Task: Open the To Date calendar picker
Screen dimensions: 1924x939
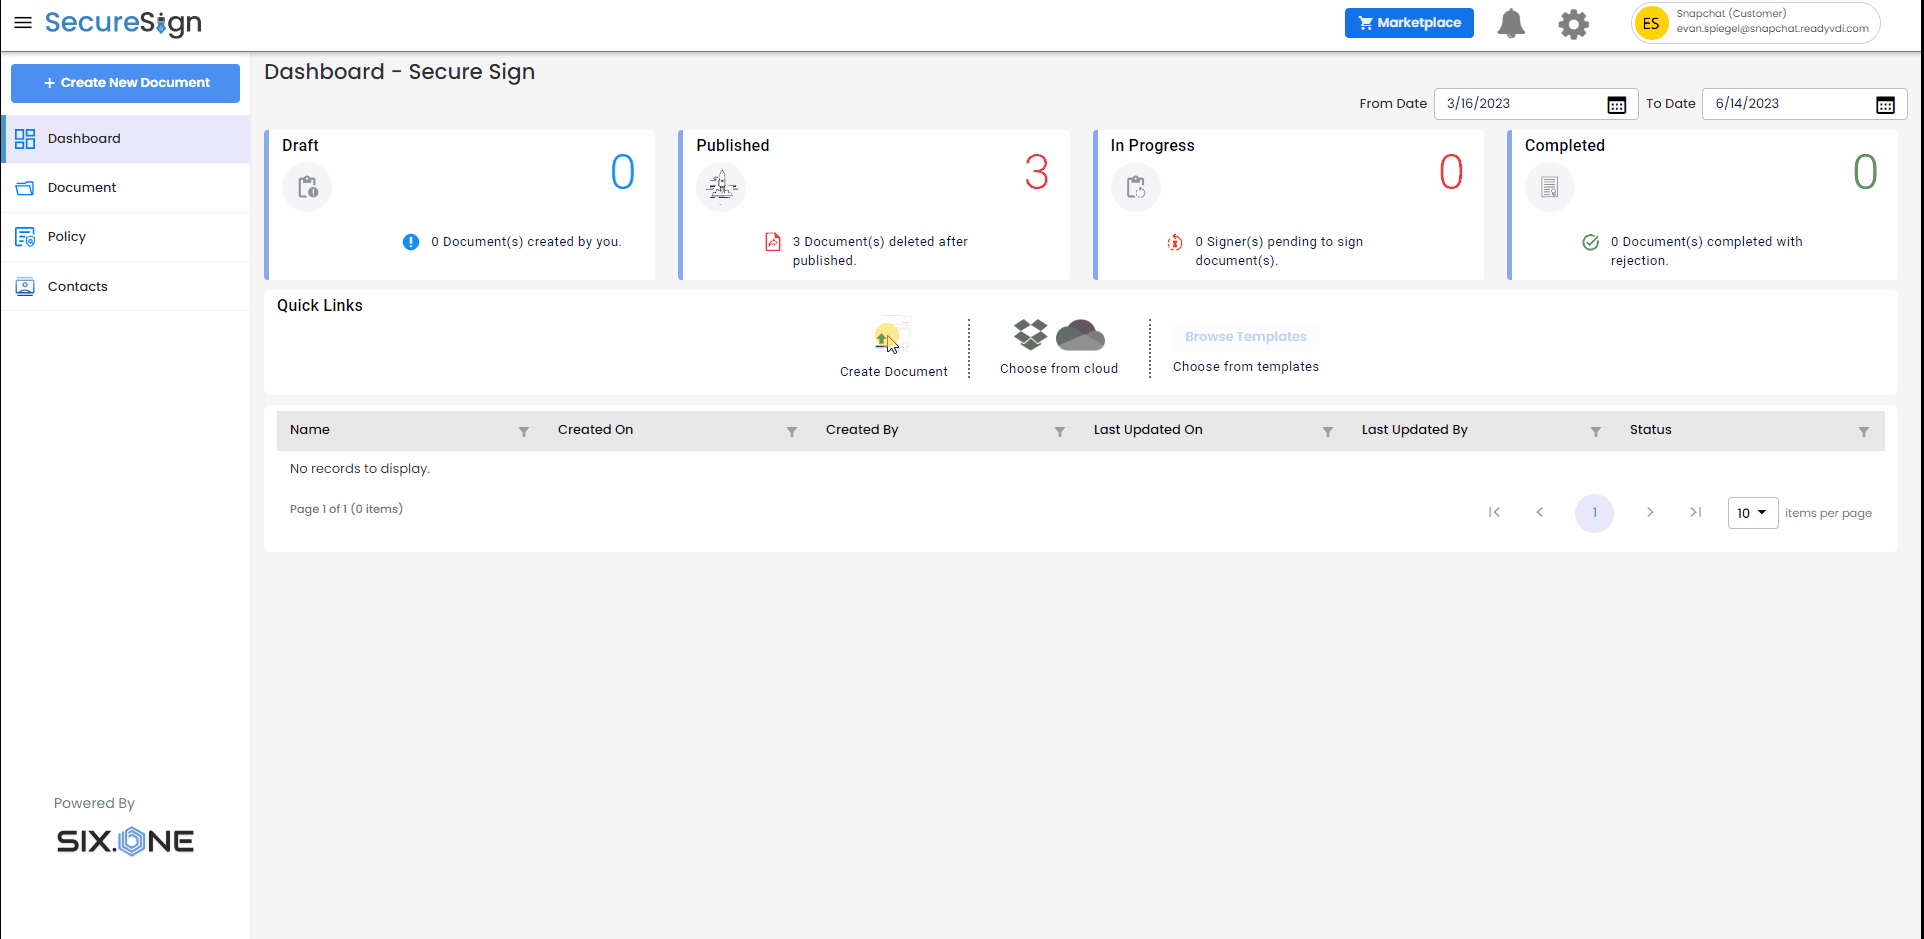Action: tap(1885, 104)
